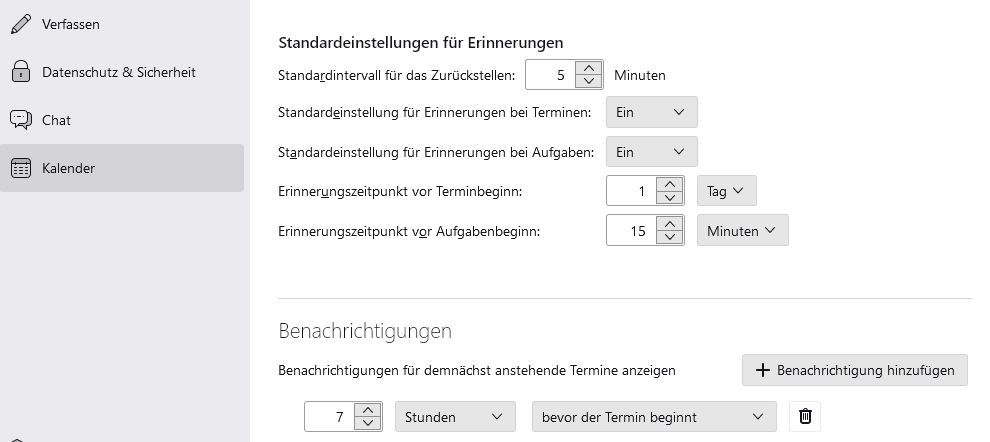
Task: Click the Kalender calendar icon
Action: tap(20, 168)
